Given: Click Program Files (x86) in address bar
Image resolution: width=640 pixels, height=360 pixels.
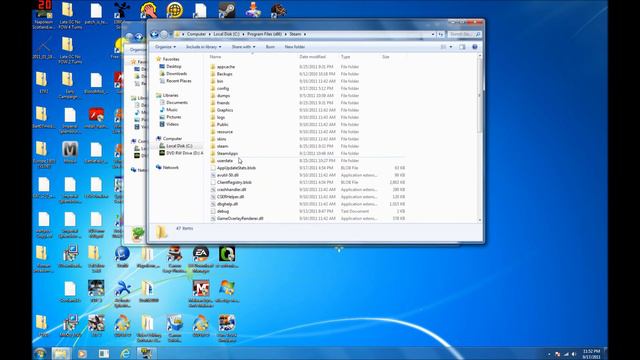Looking at the screenshot, I should click(x=264, y=34).
